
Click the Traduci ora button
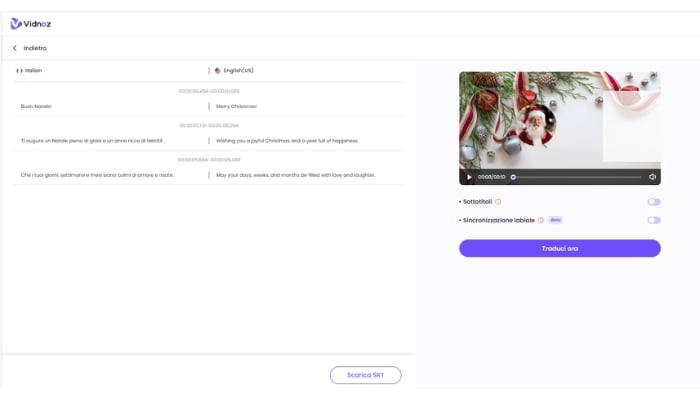point(559,248)
